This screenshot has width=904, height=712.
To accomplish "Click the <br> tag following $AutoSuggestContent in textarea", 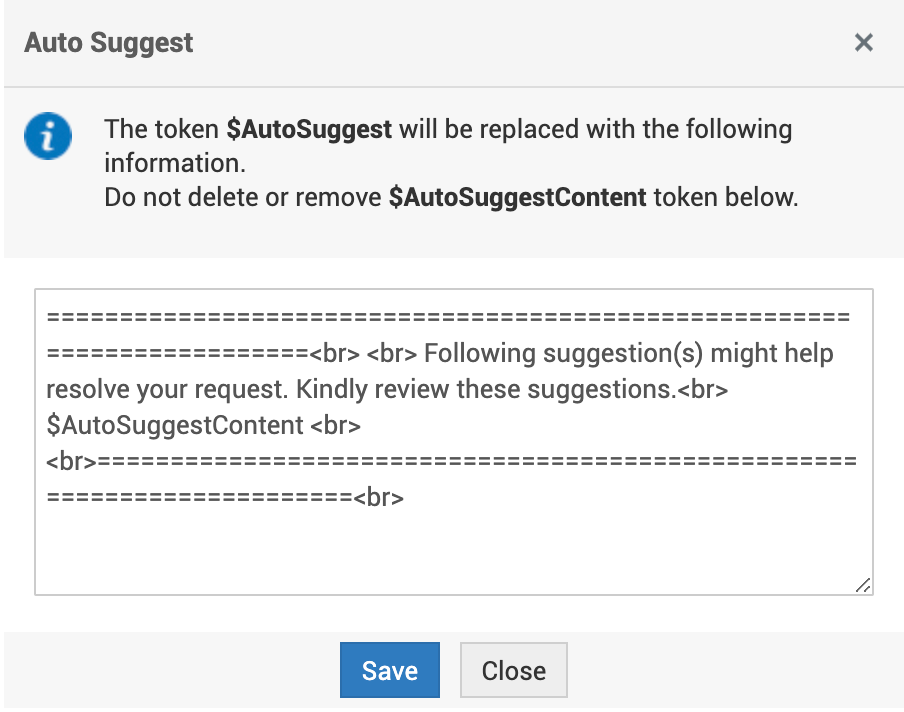I will 336,425.
